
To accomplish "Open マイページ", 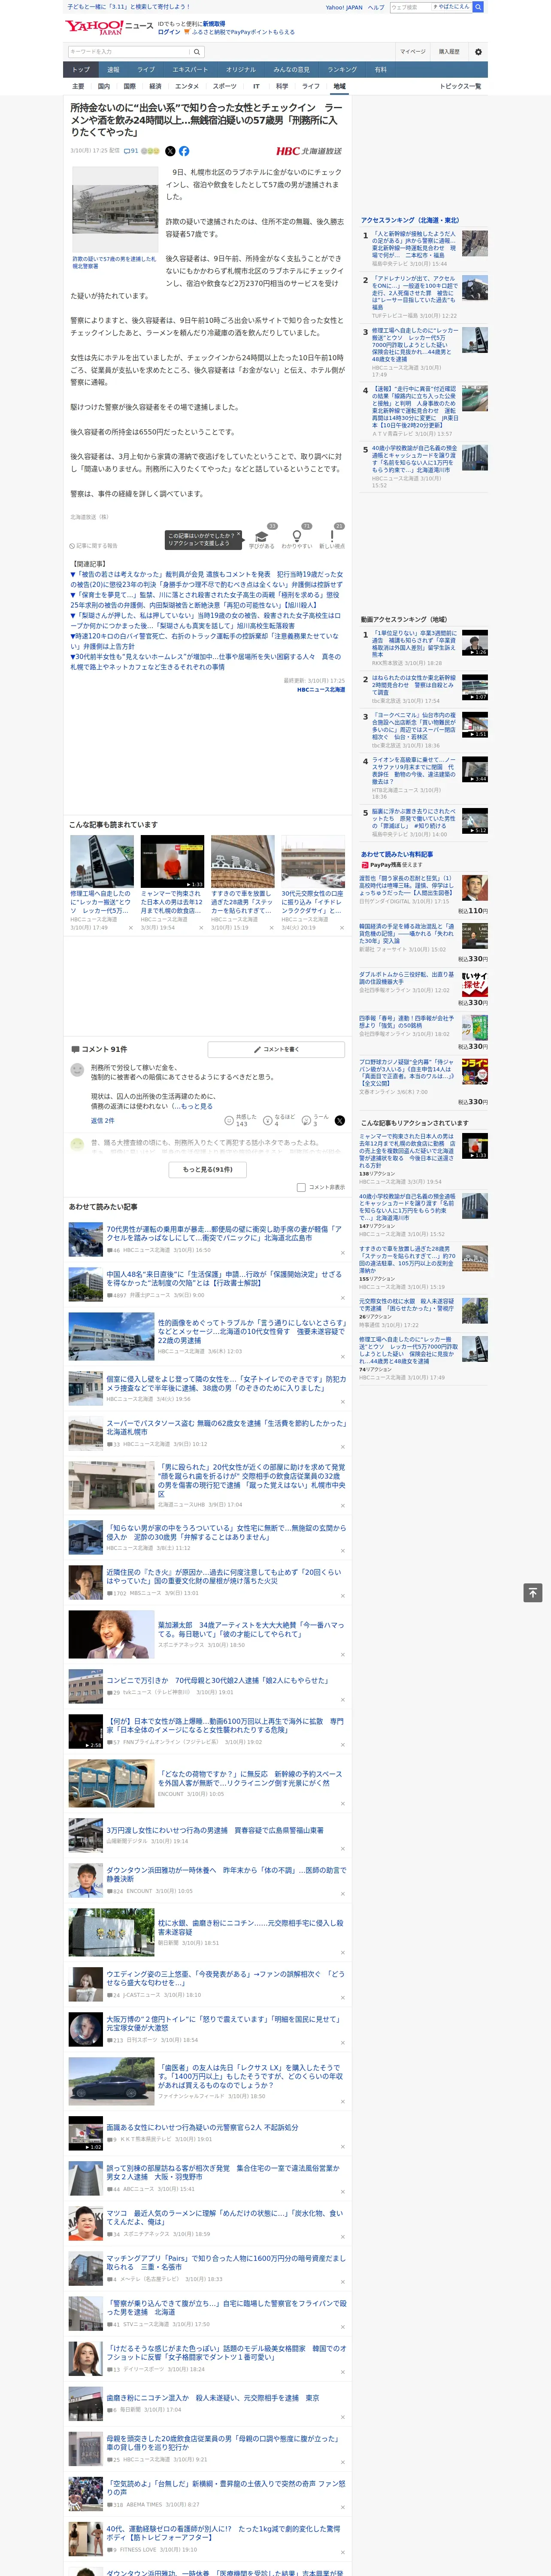I will click(412, 52).
